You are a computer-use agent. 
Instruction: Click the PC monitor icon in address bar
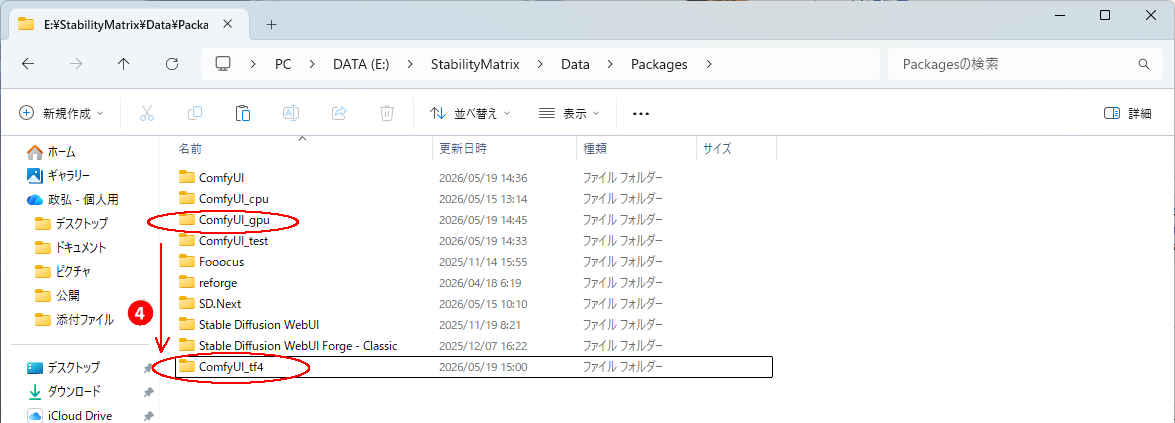[x=223, y=64]
